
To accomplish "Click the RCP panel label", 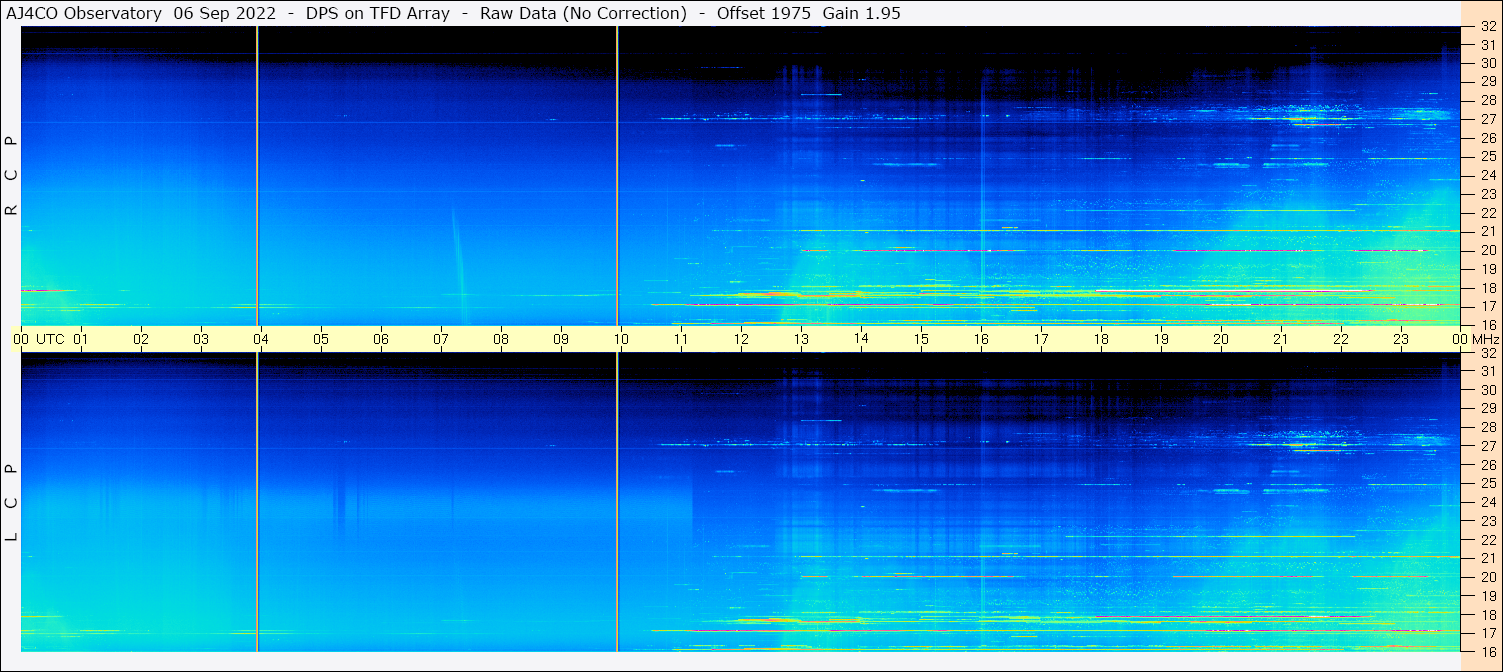I will tap(12, 176).
